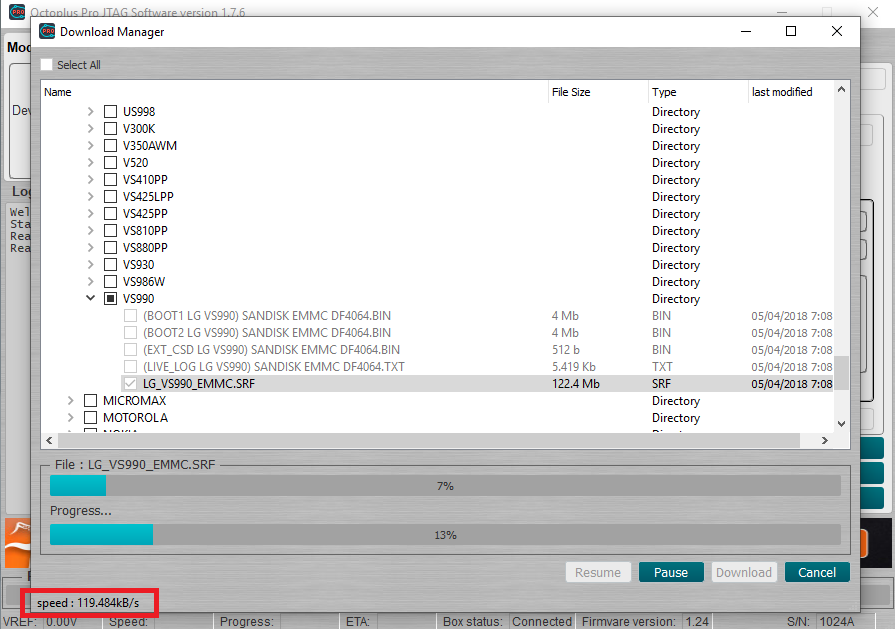Check the VS410PP folder checkbox
895x629 pixels.
pyautogui.click(x=111, y=179)
